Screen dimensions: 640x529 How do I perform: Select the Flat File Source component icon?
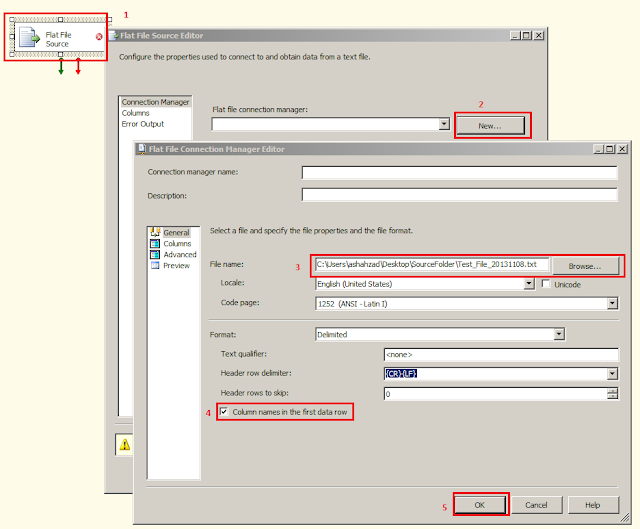30,38
